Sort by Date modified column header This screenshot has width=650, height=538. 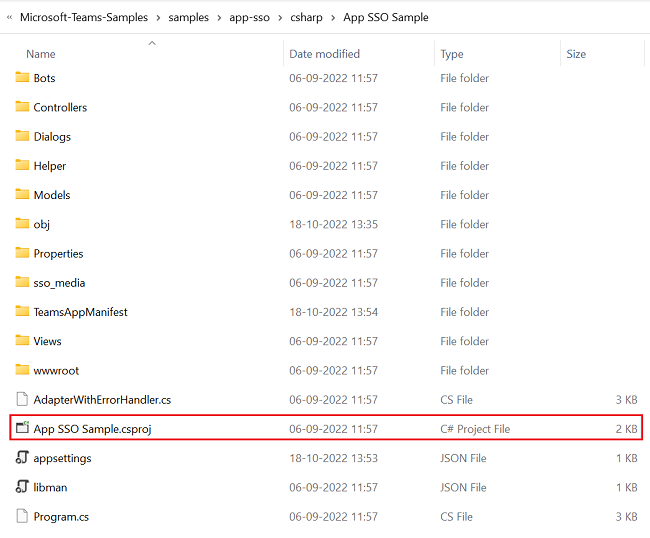[325, 54]
